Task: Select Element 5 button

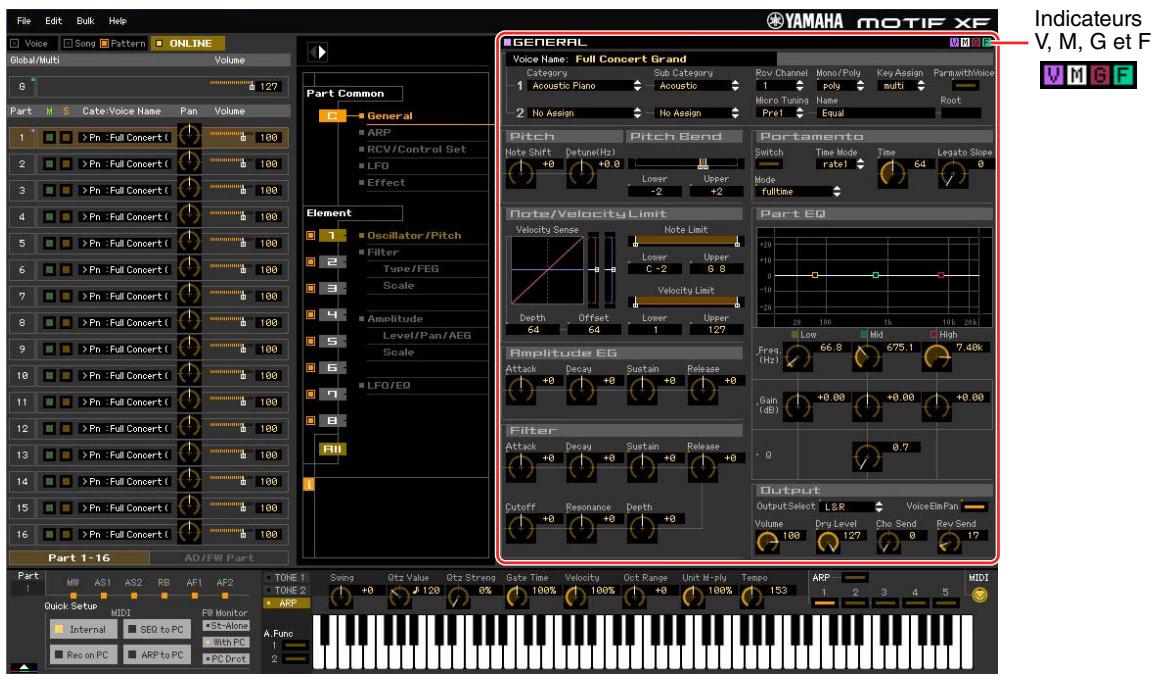Action: [x=332, y=341]
